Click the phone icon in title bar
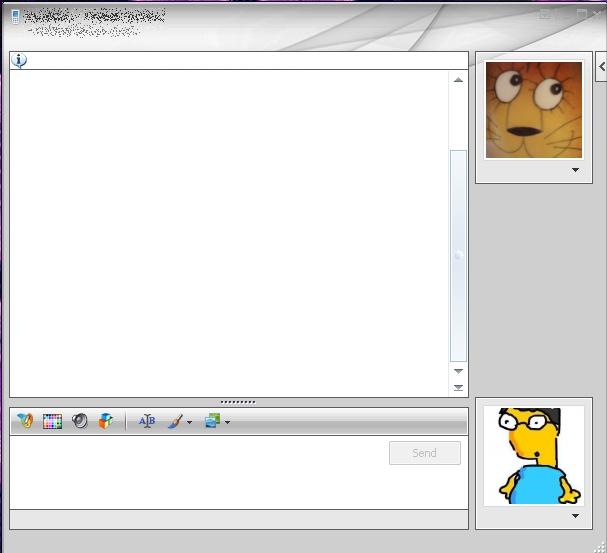Screen dimensions: 607x553 pyautogui.click(x=15, y=16)
